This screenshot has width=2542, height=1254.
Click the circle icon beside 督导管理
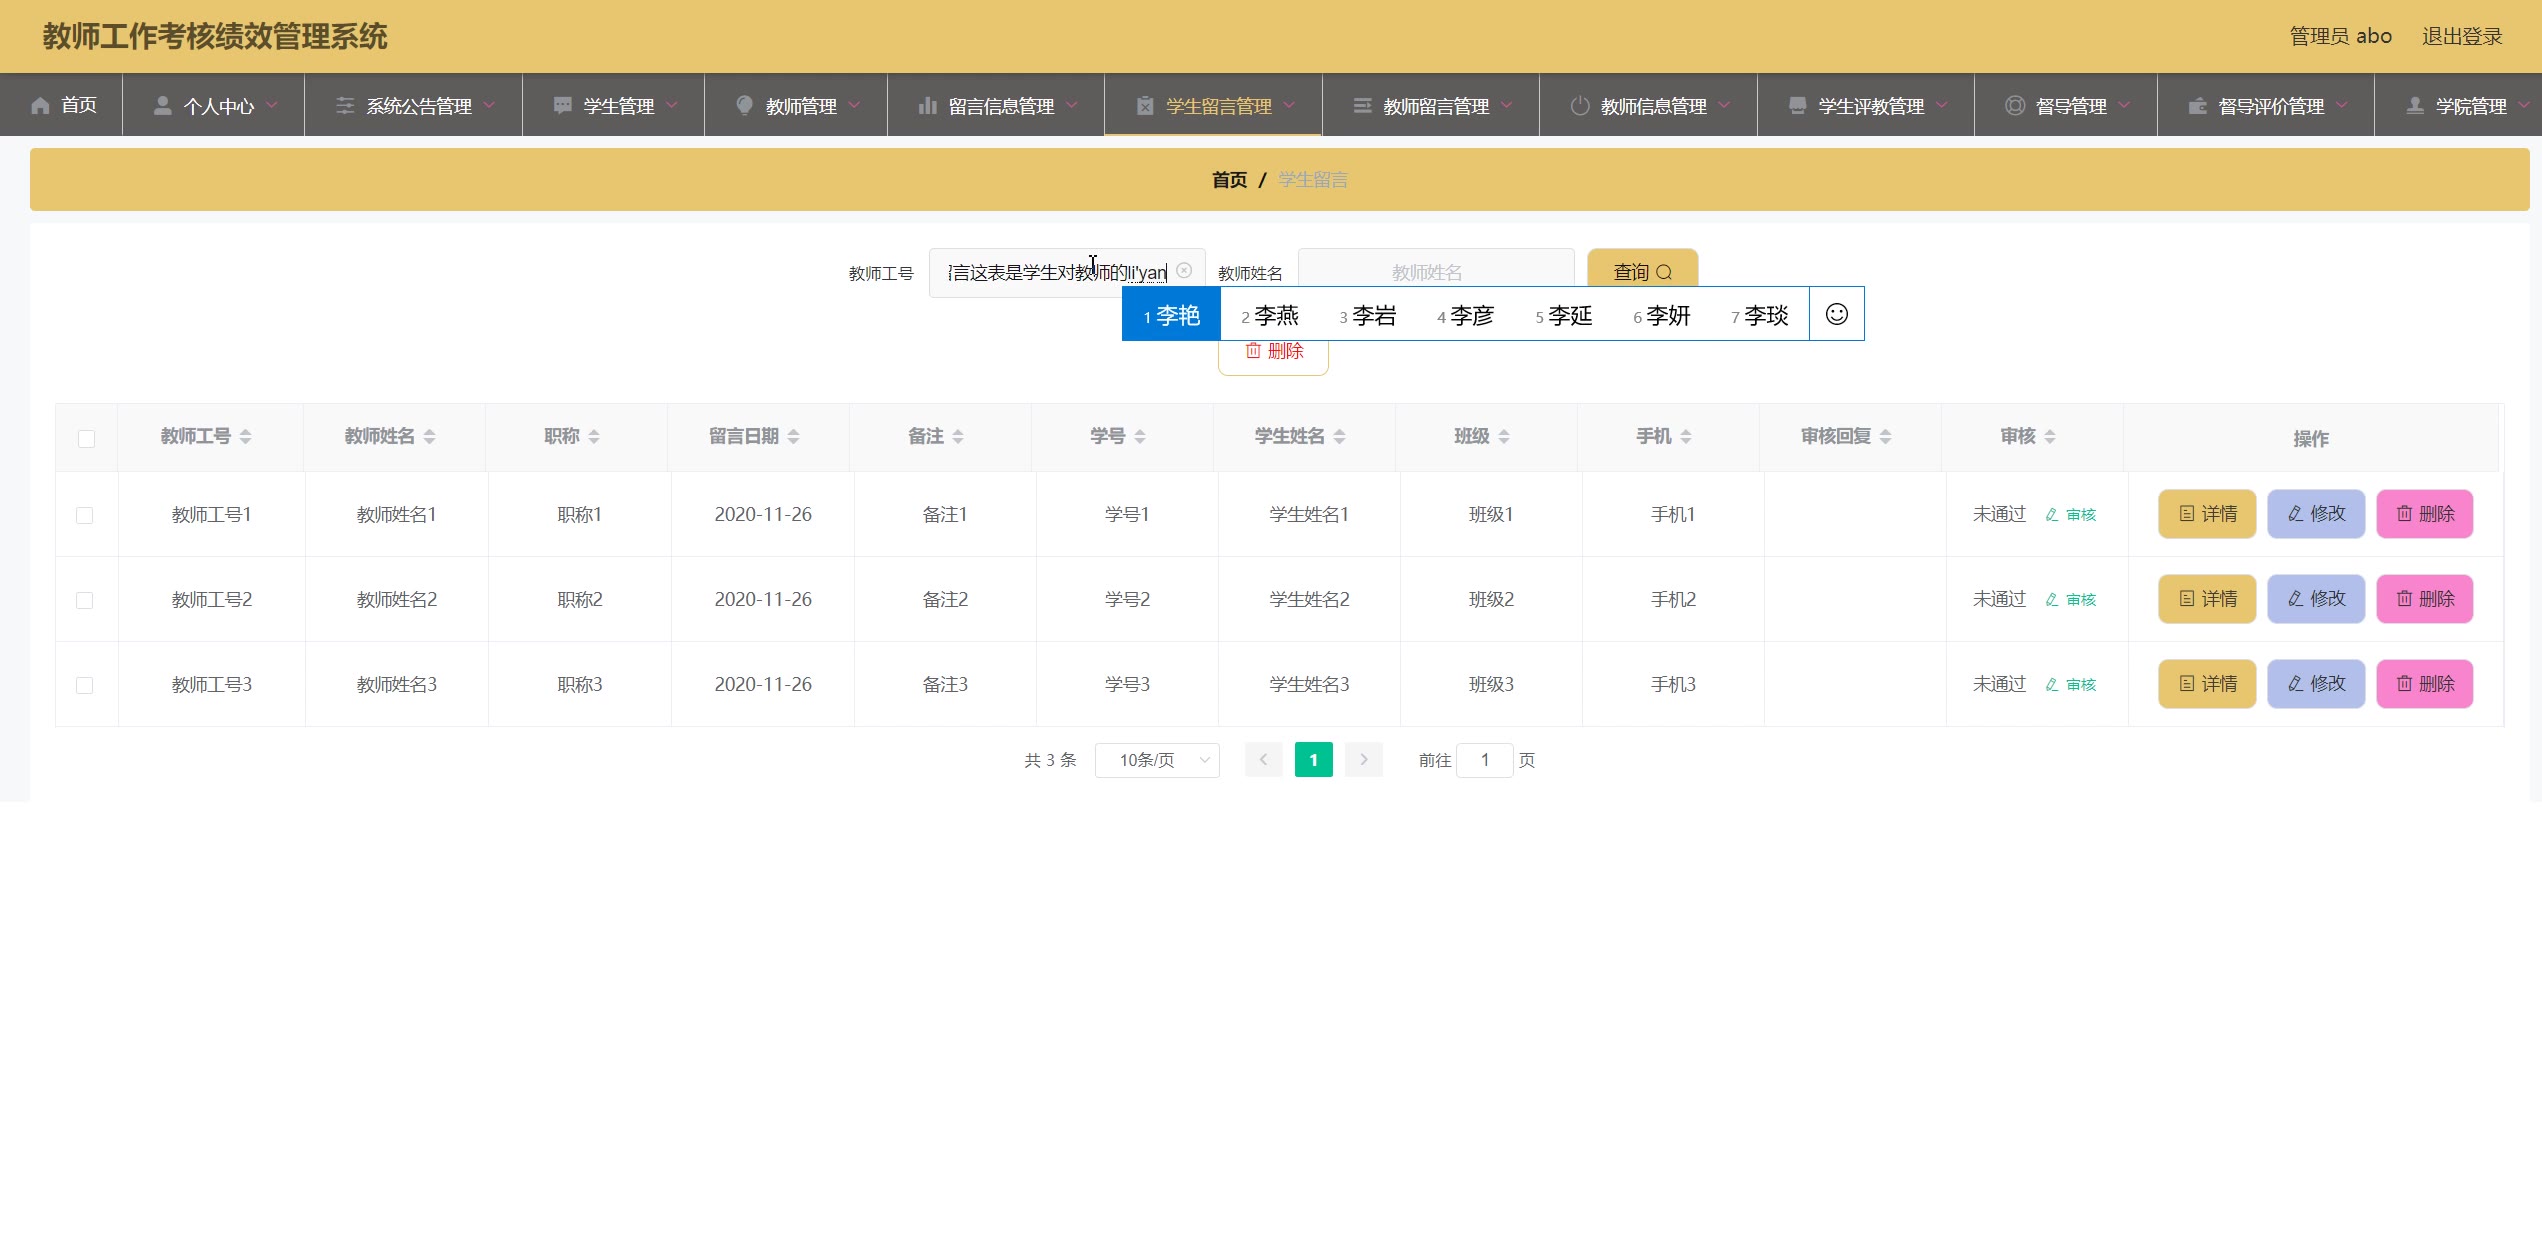[x=2015, y=105]
